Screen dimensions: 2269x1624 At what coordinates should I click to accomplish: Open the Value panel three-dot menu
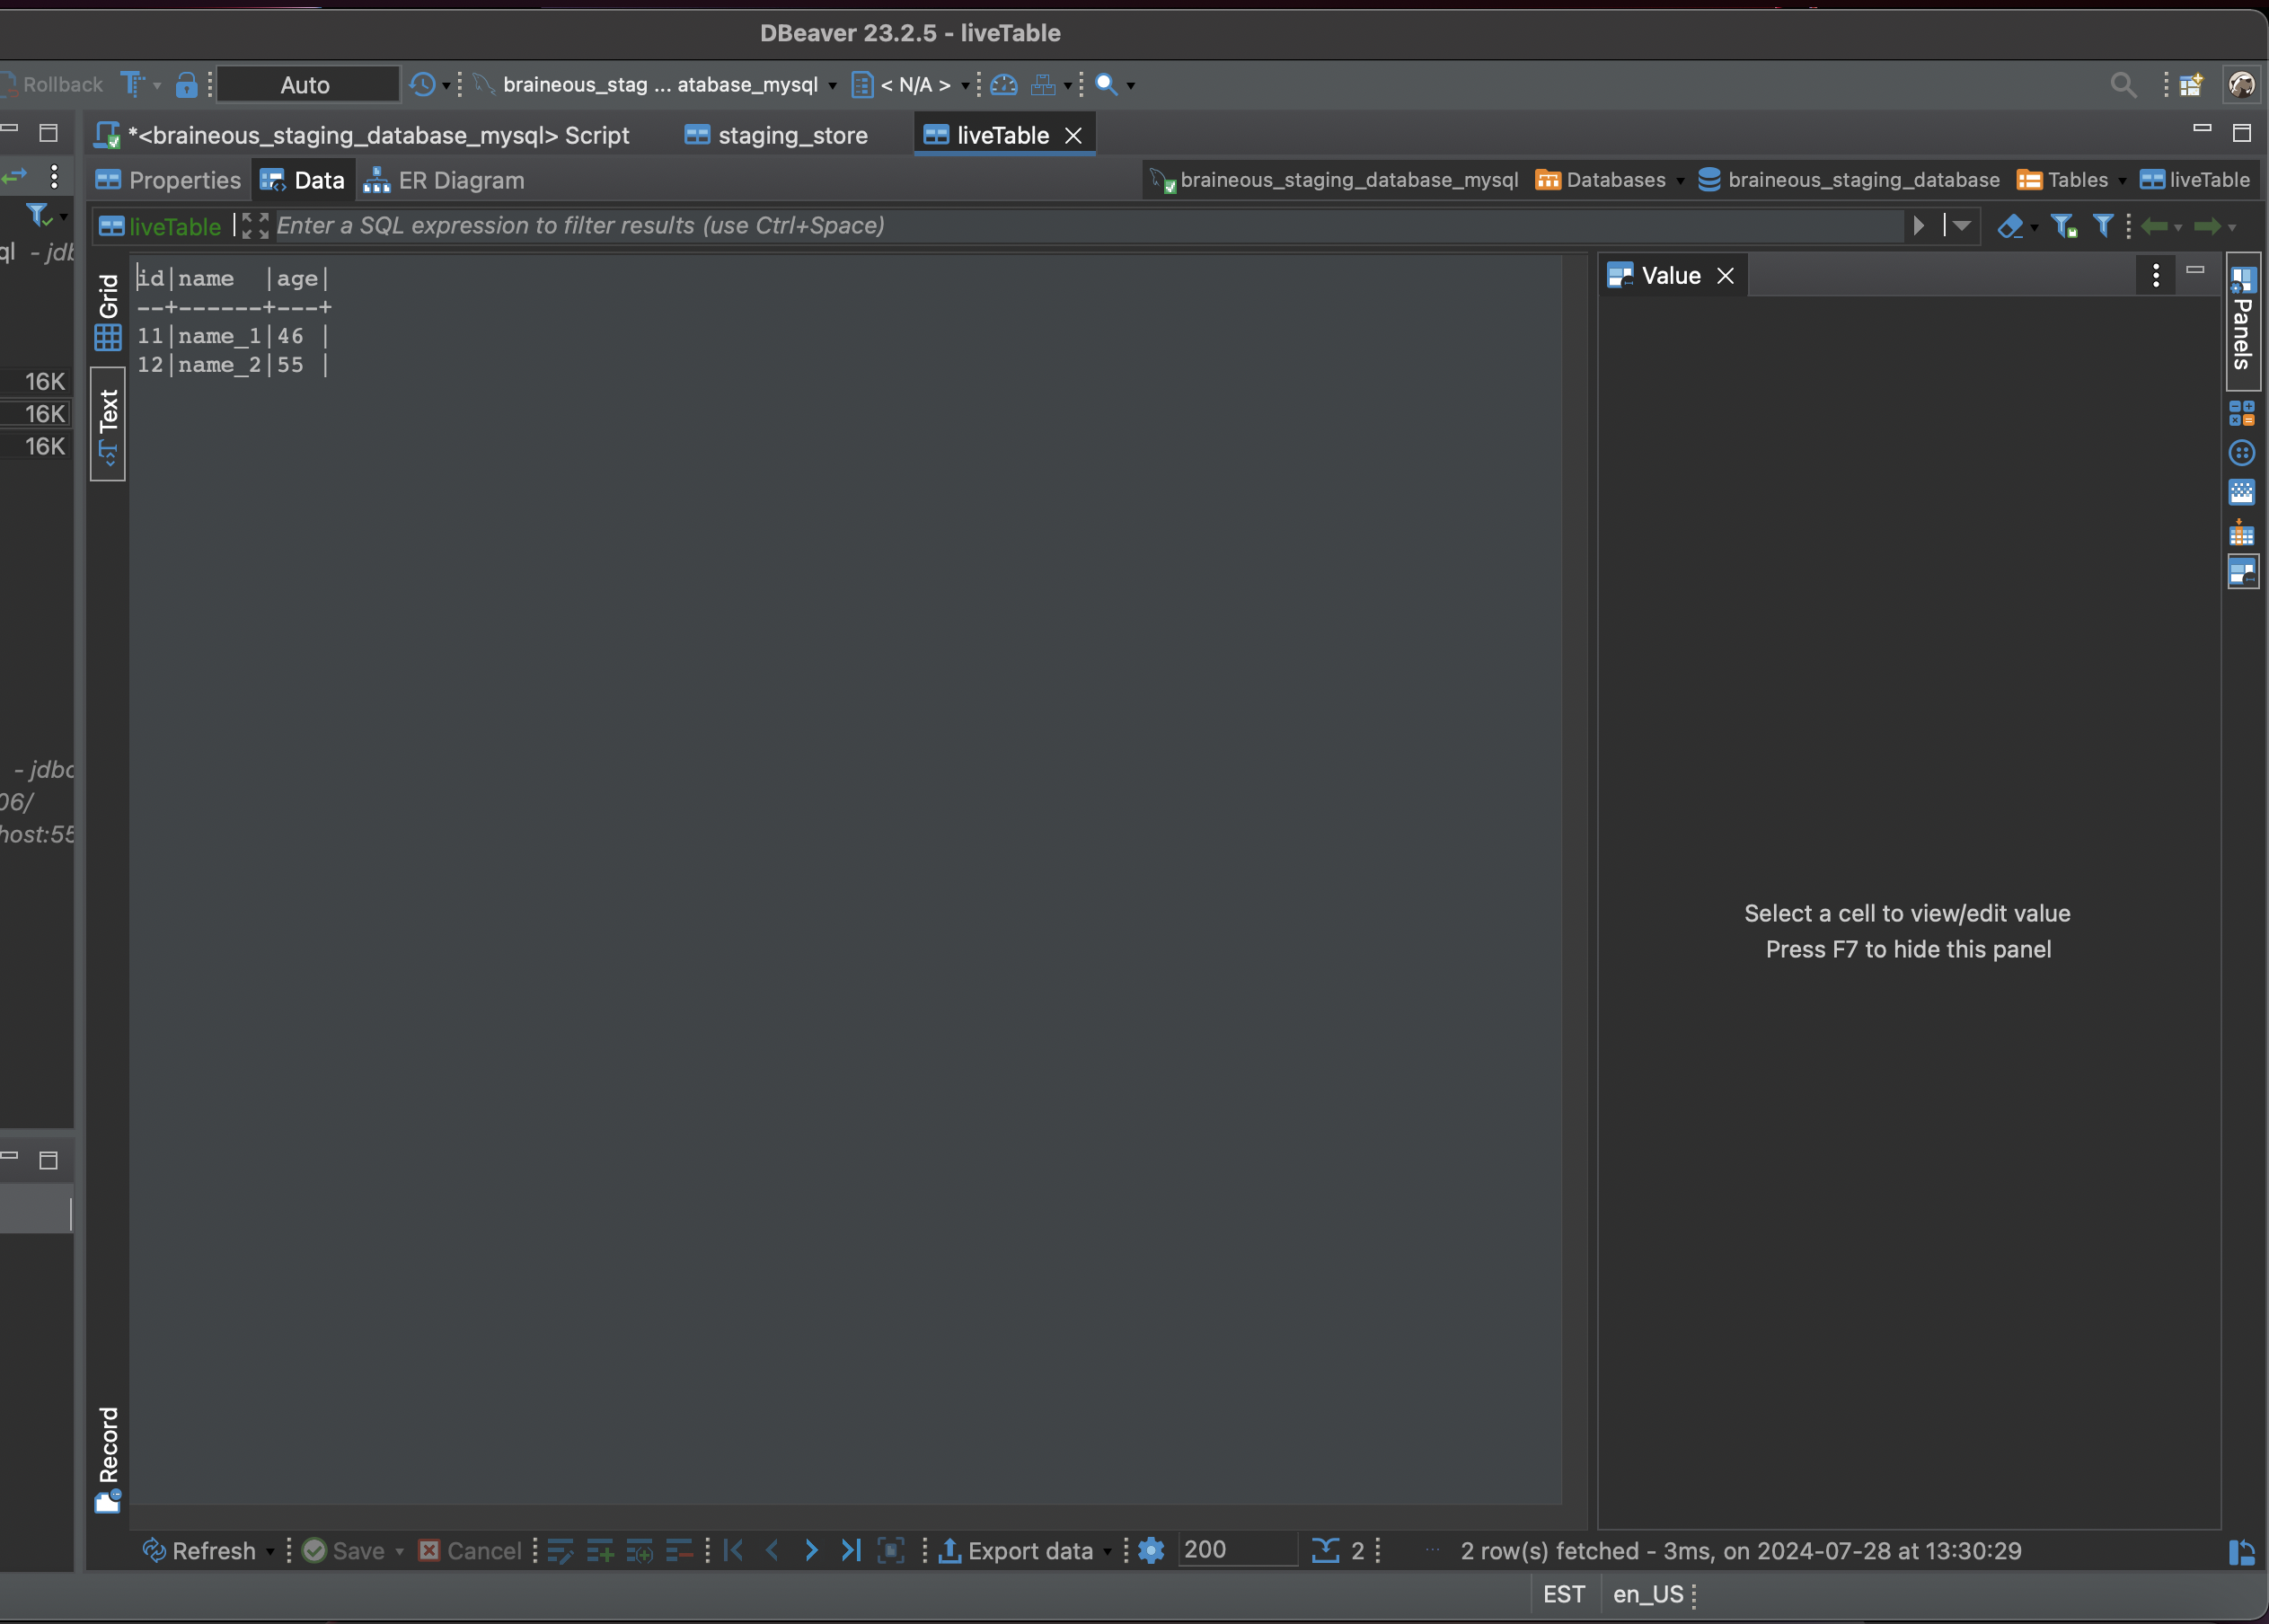2156,275
